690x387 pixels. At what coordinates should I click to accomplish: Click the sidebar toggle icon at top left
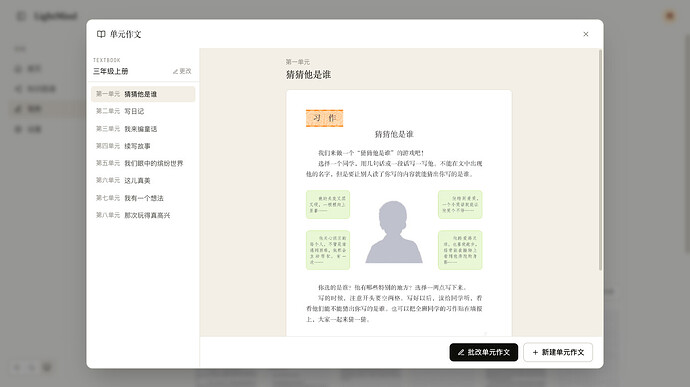pos(21,16)
